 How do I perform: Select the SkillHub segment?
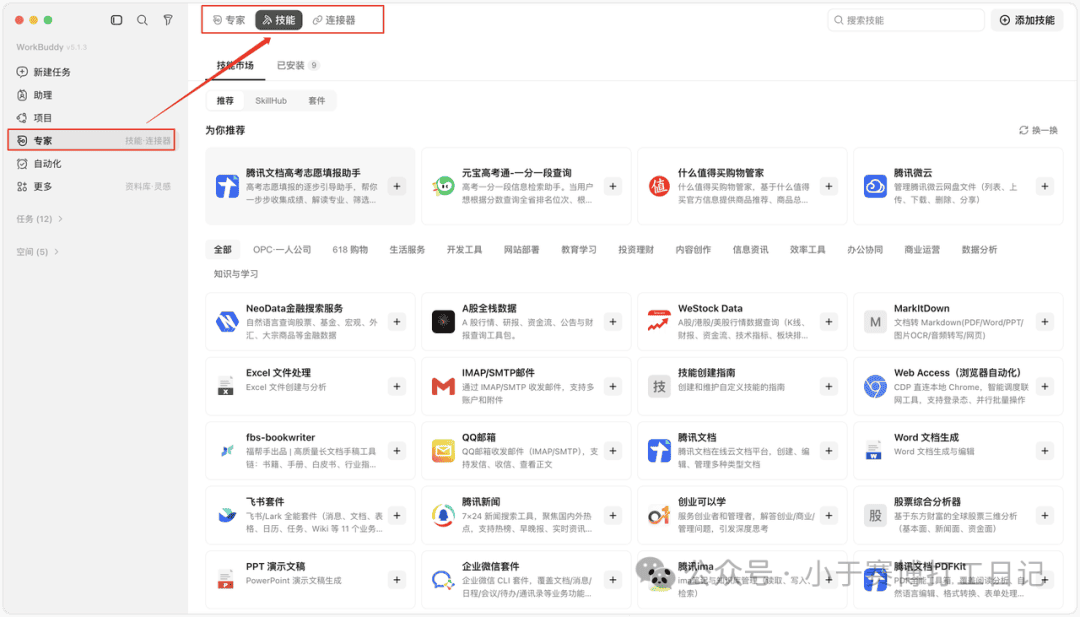tap(271, 101)
